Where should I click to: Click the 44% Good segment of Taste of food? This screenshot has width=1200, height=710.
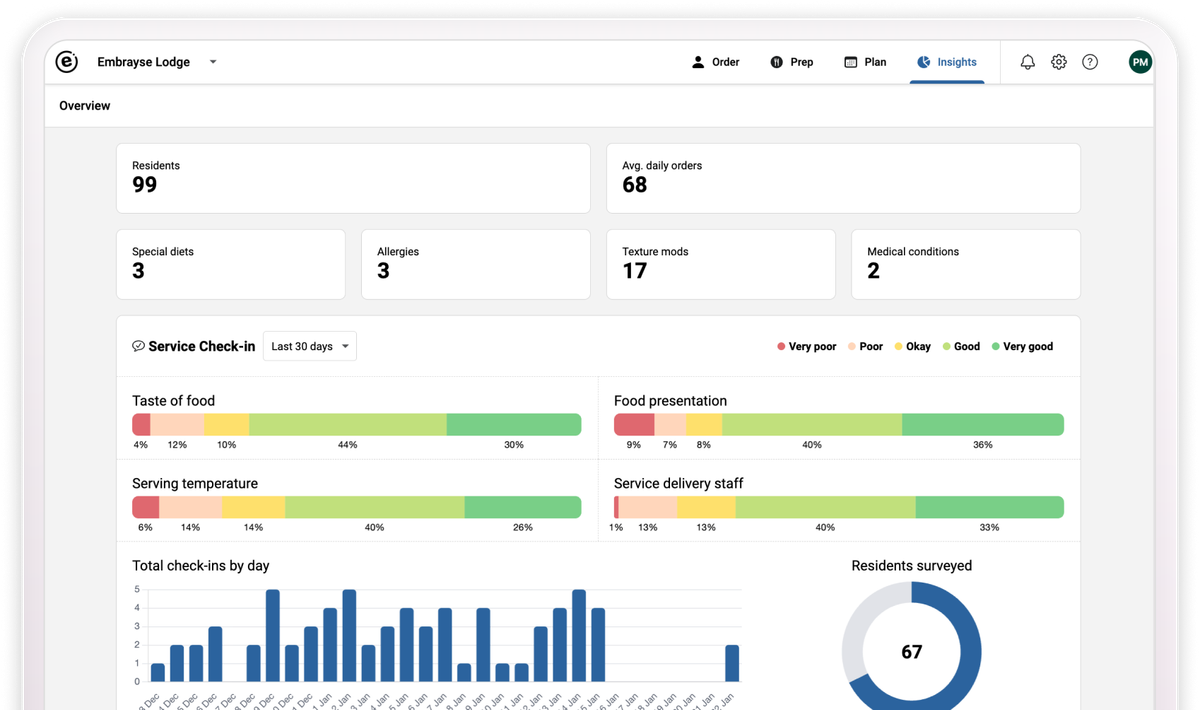point(348,424)
